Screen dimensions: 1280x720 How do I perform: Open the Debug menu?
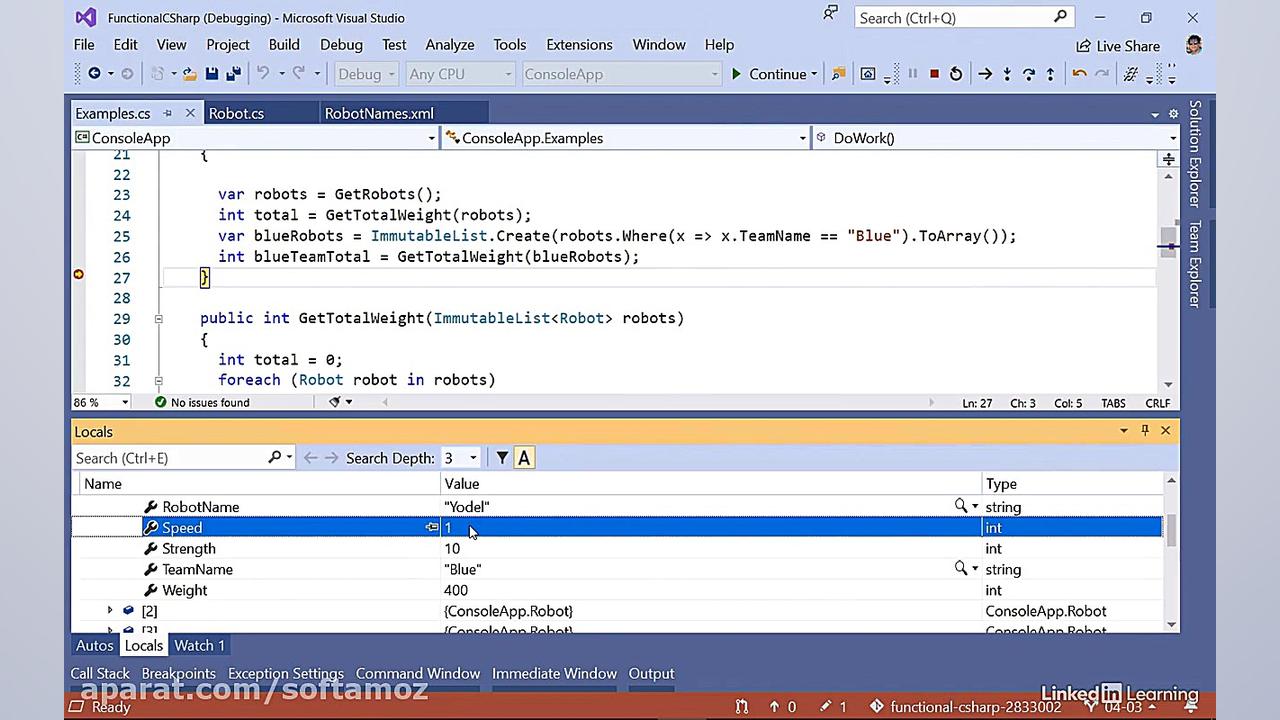[x=341, y=45]
